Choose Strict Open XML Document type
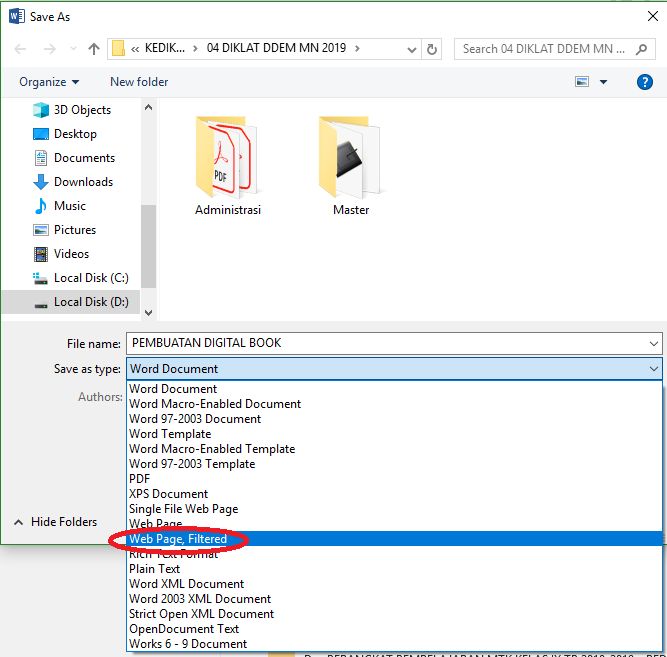Image resolution: width=667 pixels, height=657 pixels. [x=394, y=614]
